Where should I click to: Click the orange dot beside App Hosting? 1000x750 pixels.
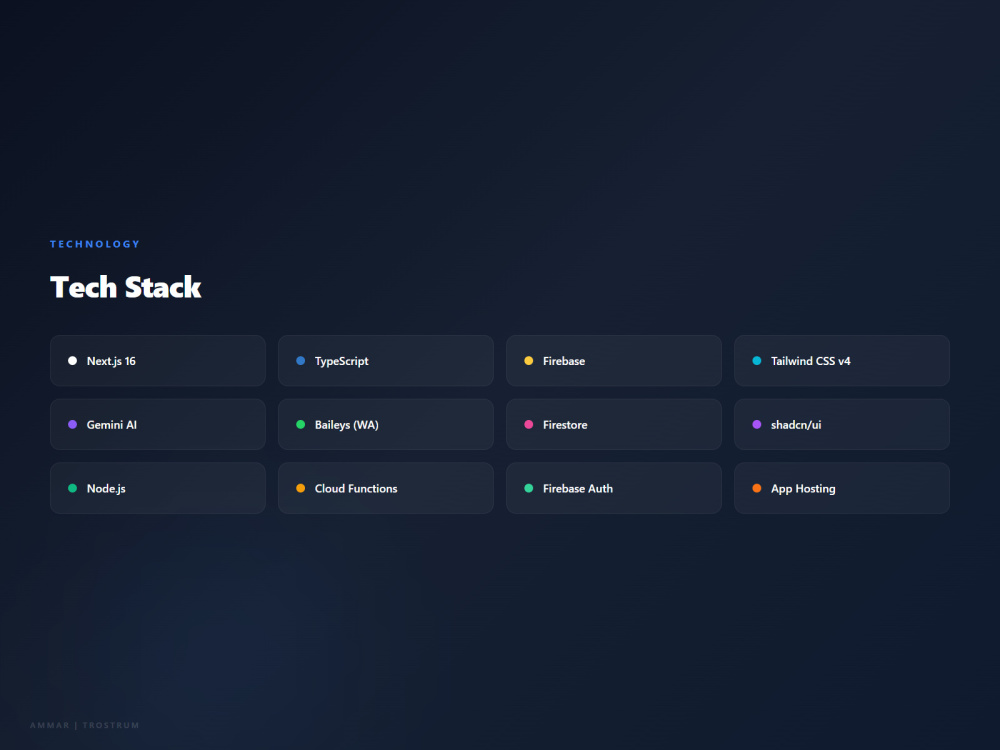[756, 489]
